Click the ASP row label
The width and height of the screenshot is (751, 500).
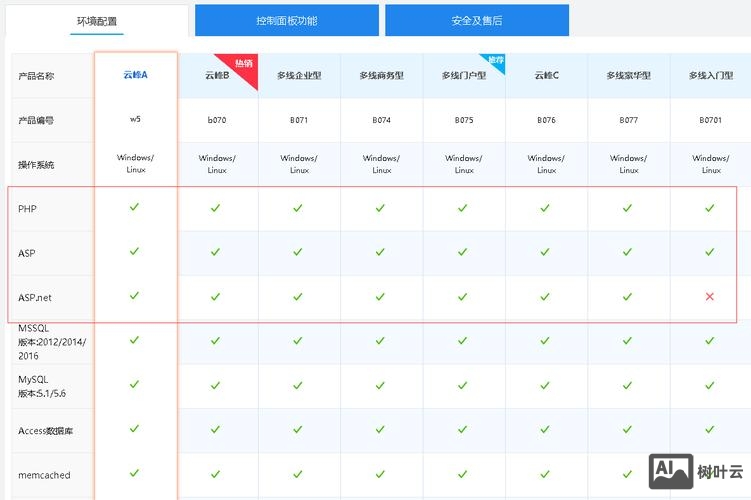pyautogui.click(x=27, y=253)
